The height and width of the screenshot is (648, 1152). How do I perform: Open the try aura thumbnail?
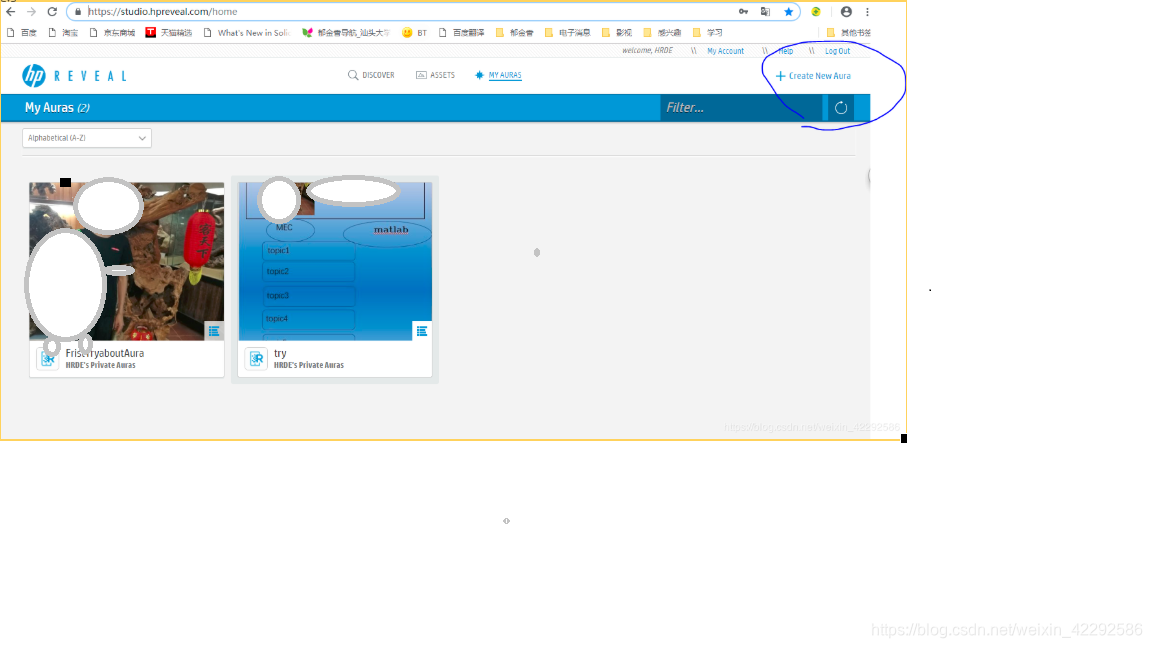pos(335,261)
